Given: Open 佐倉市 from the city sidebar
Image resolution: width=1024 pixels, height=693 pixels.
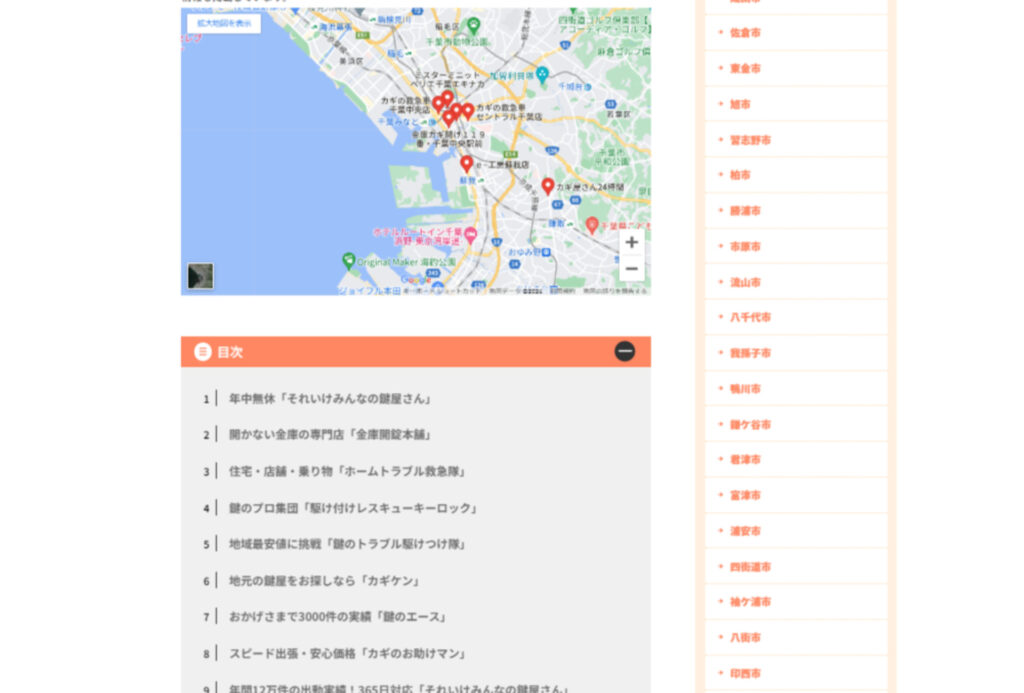Looking at the screenshot, I should click(745, 32).
